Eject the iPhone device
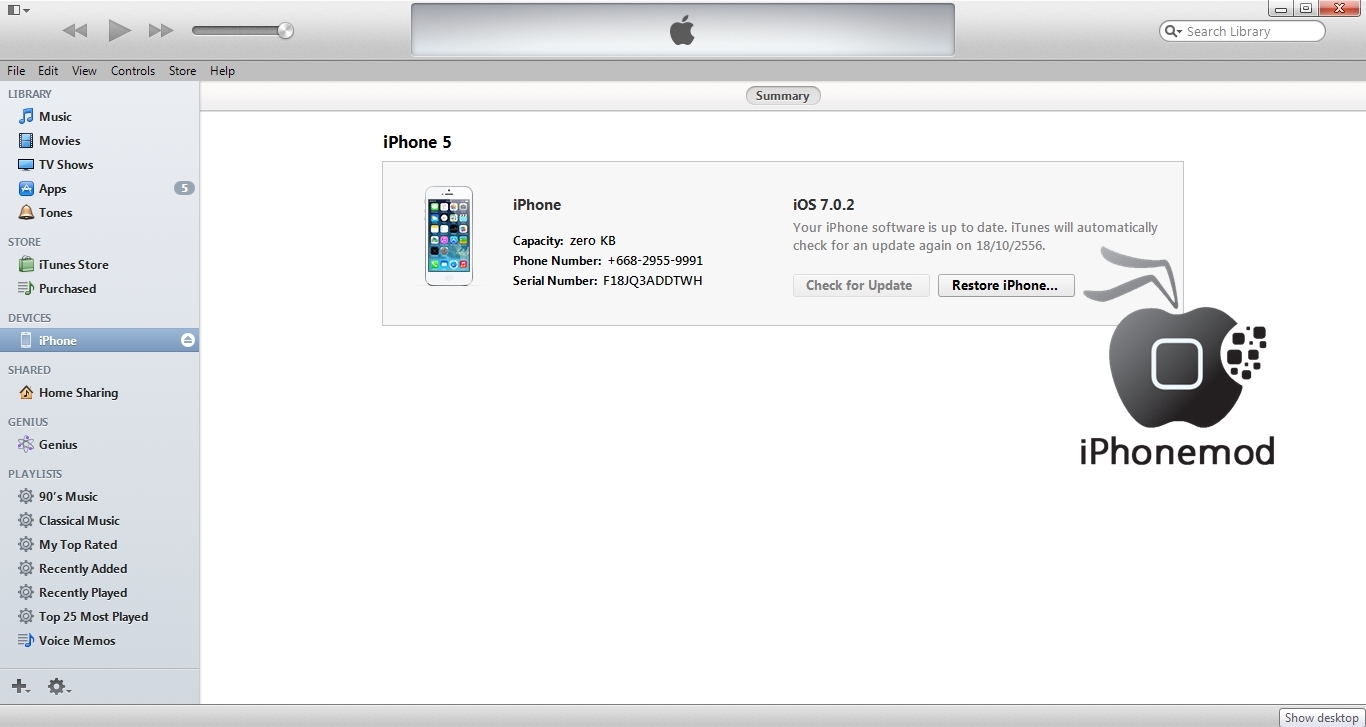 coord(187,341)
